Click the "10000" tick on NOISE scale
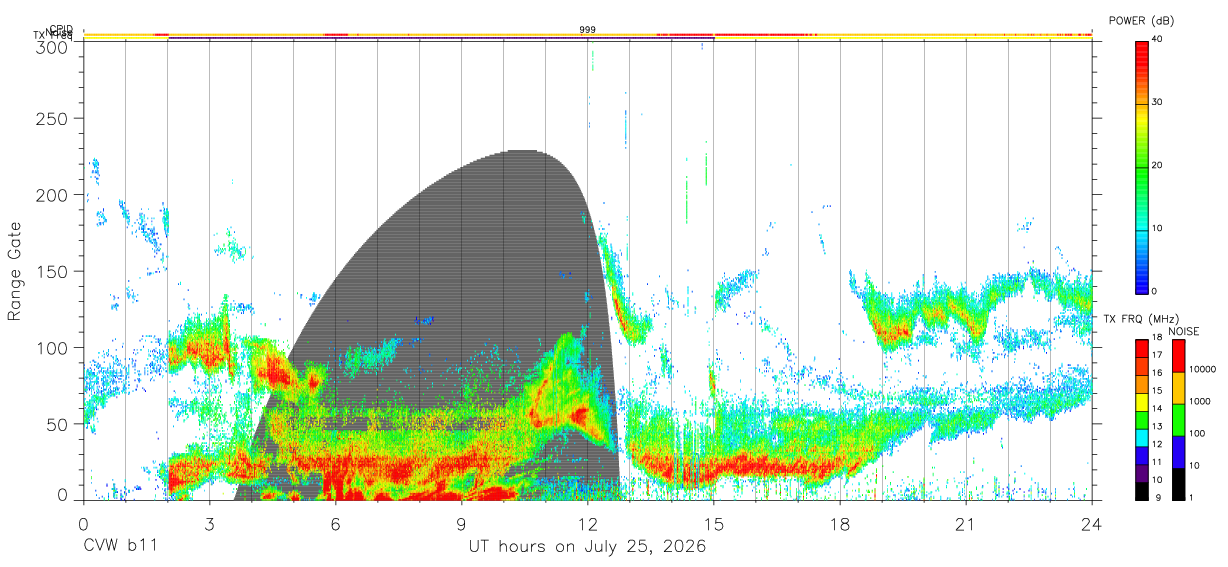1228x567 pixels. [1201, 370]
